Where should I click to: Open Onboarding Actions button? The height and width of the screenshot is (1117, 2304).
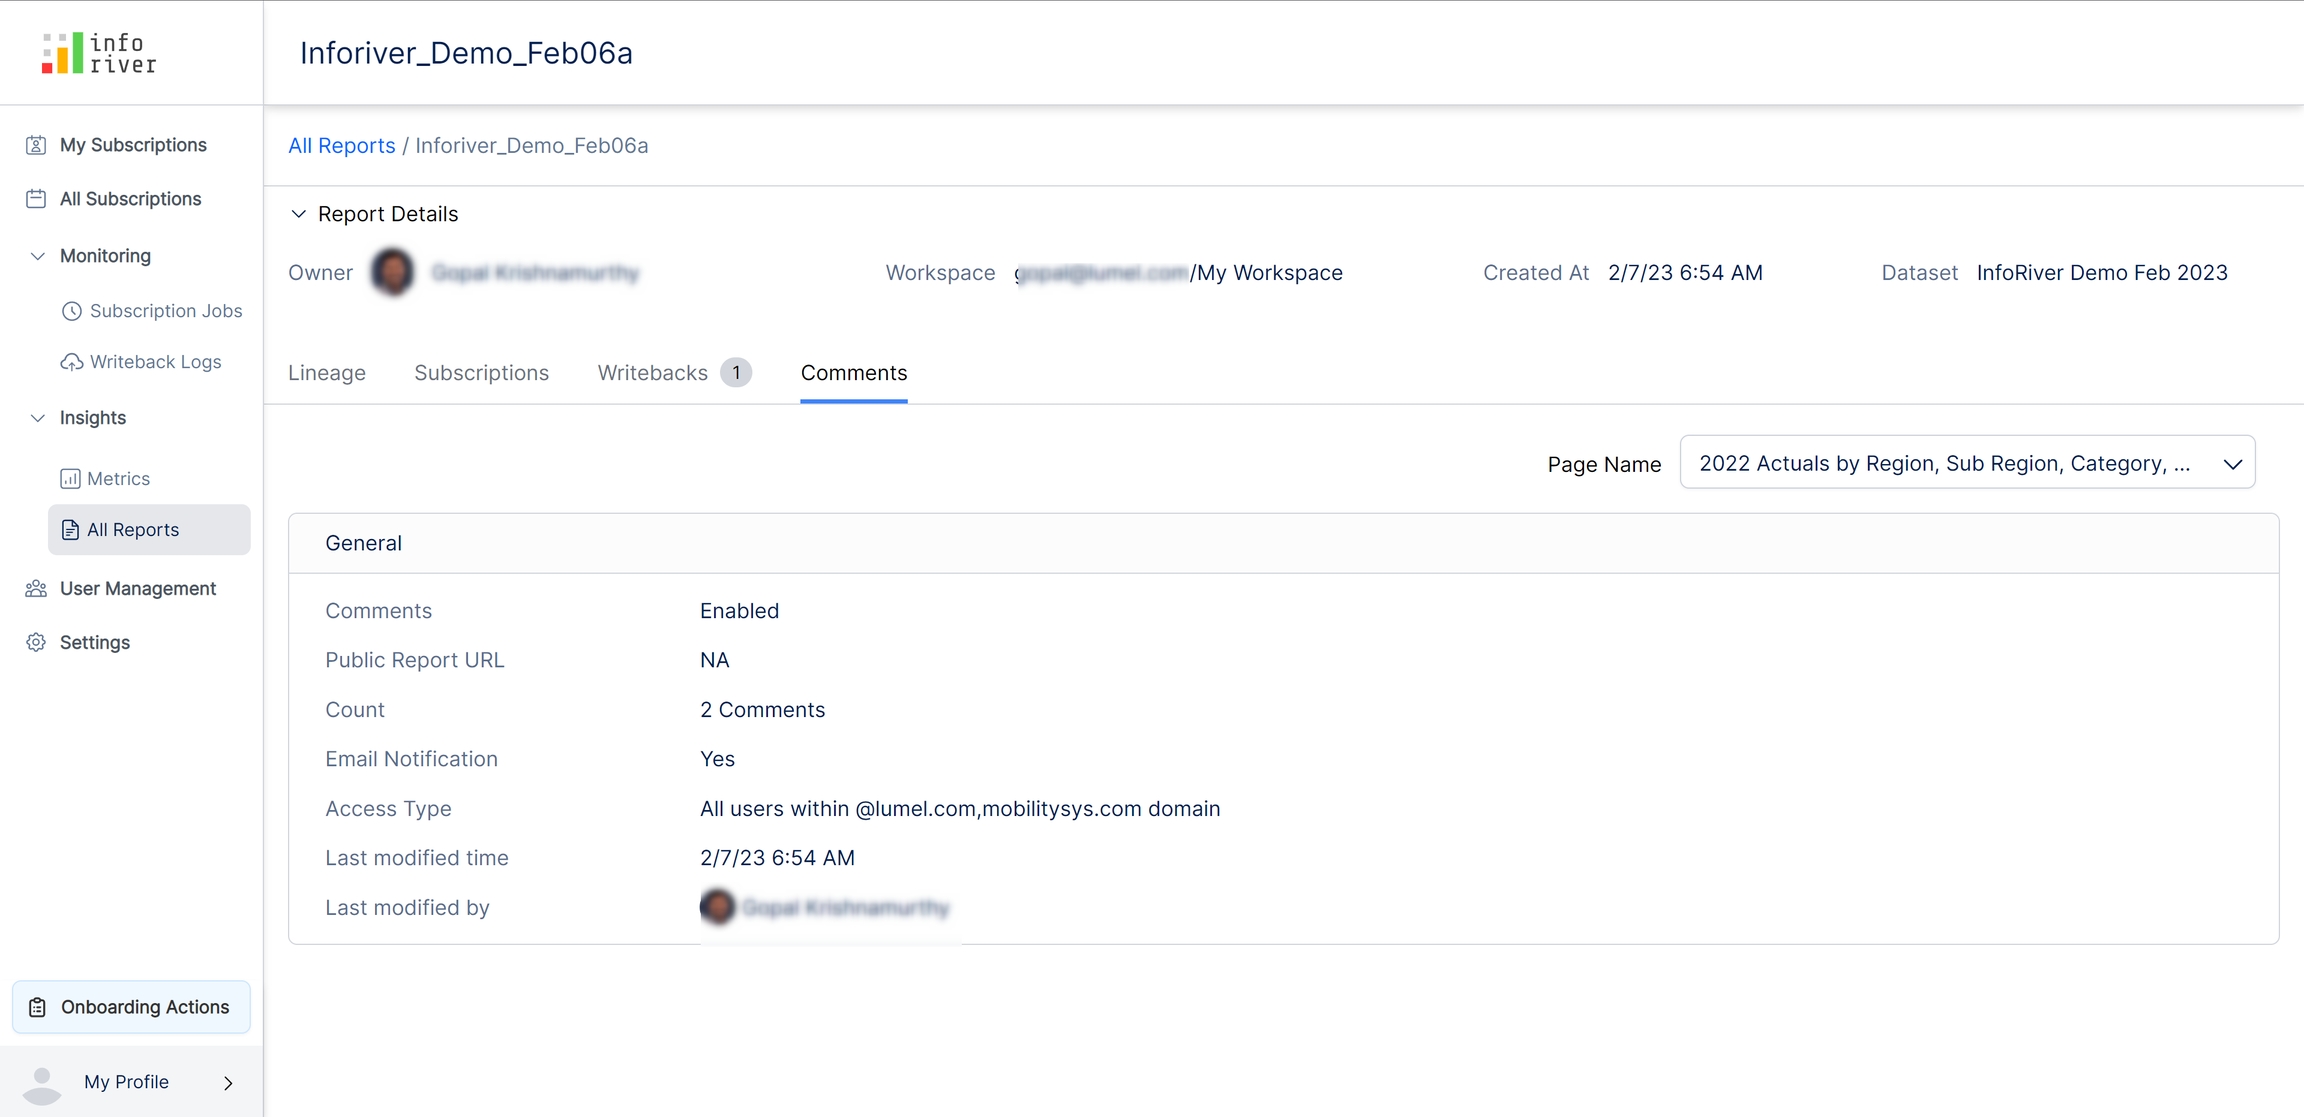pyautogui.click(x=131, y=1007)
